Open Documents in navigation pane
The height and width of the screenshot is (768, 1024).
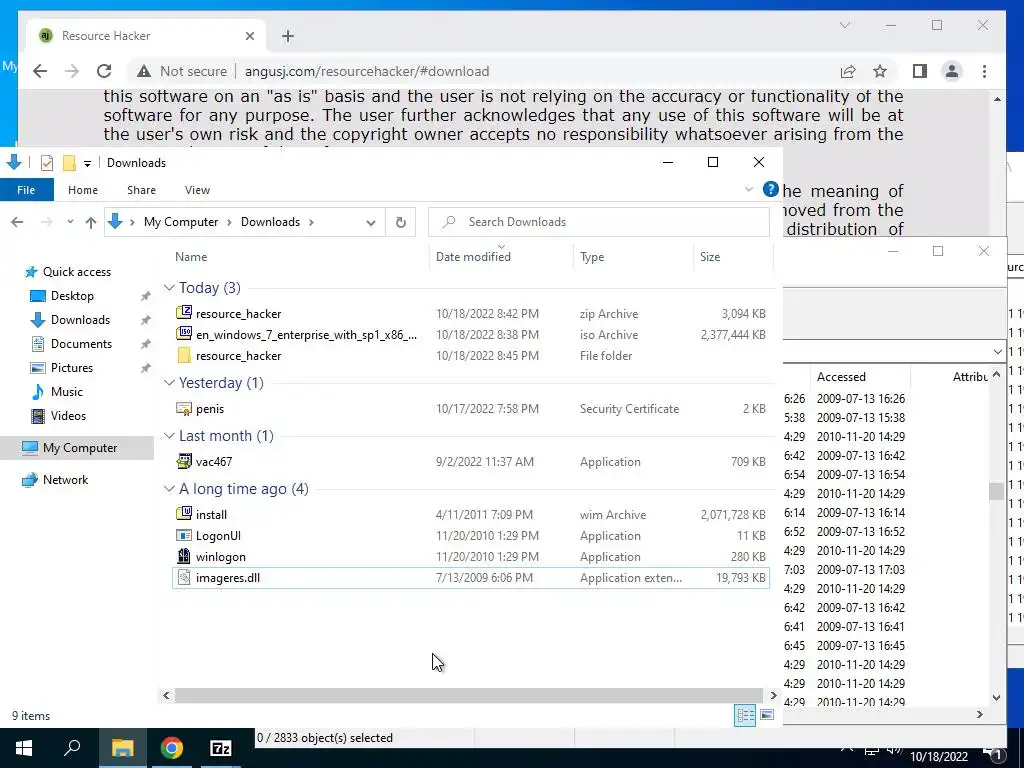(72, 344)
